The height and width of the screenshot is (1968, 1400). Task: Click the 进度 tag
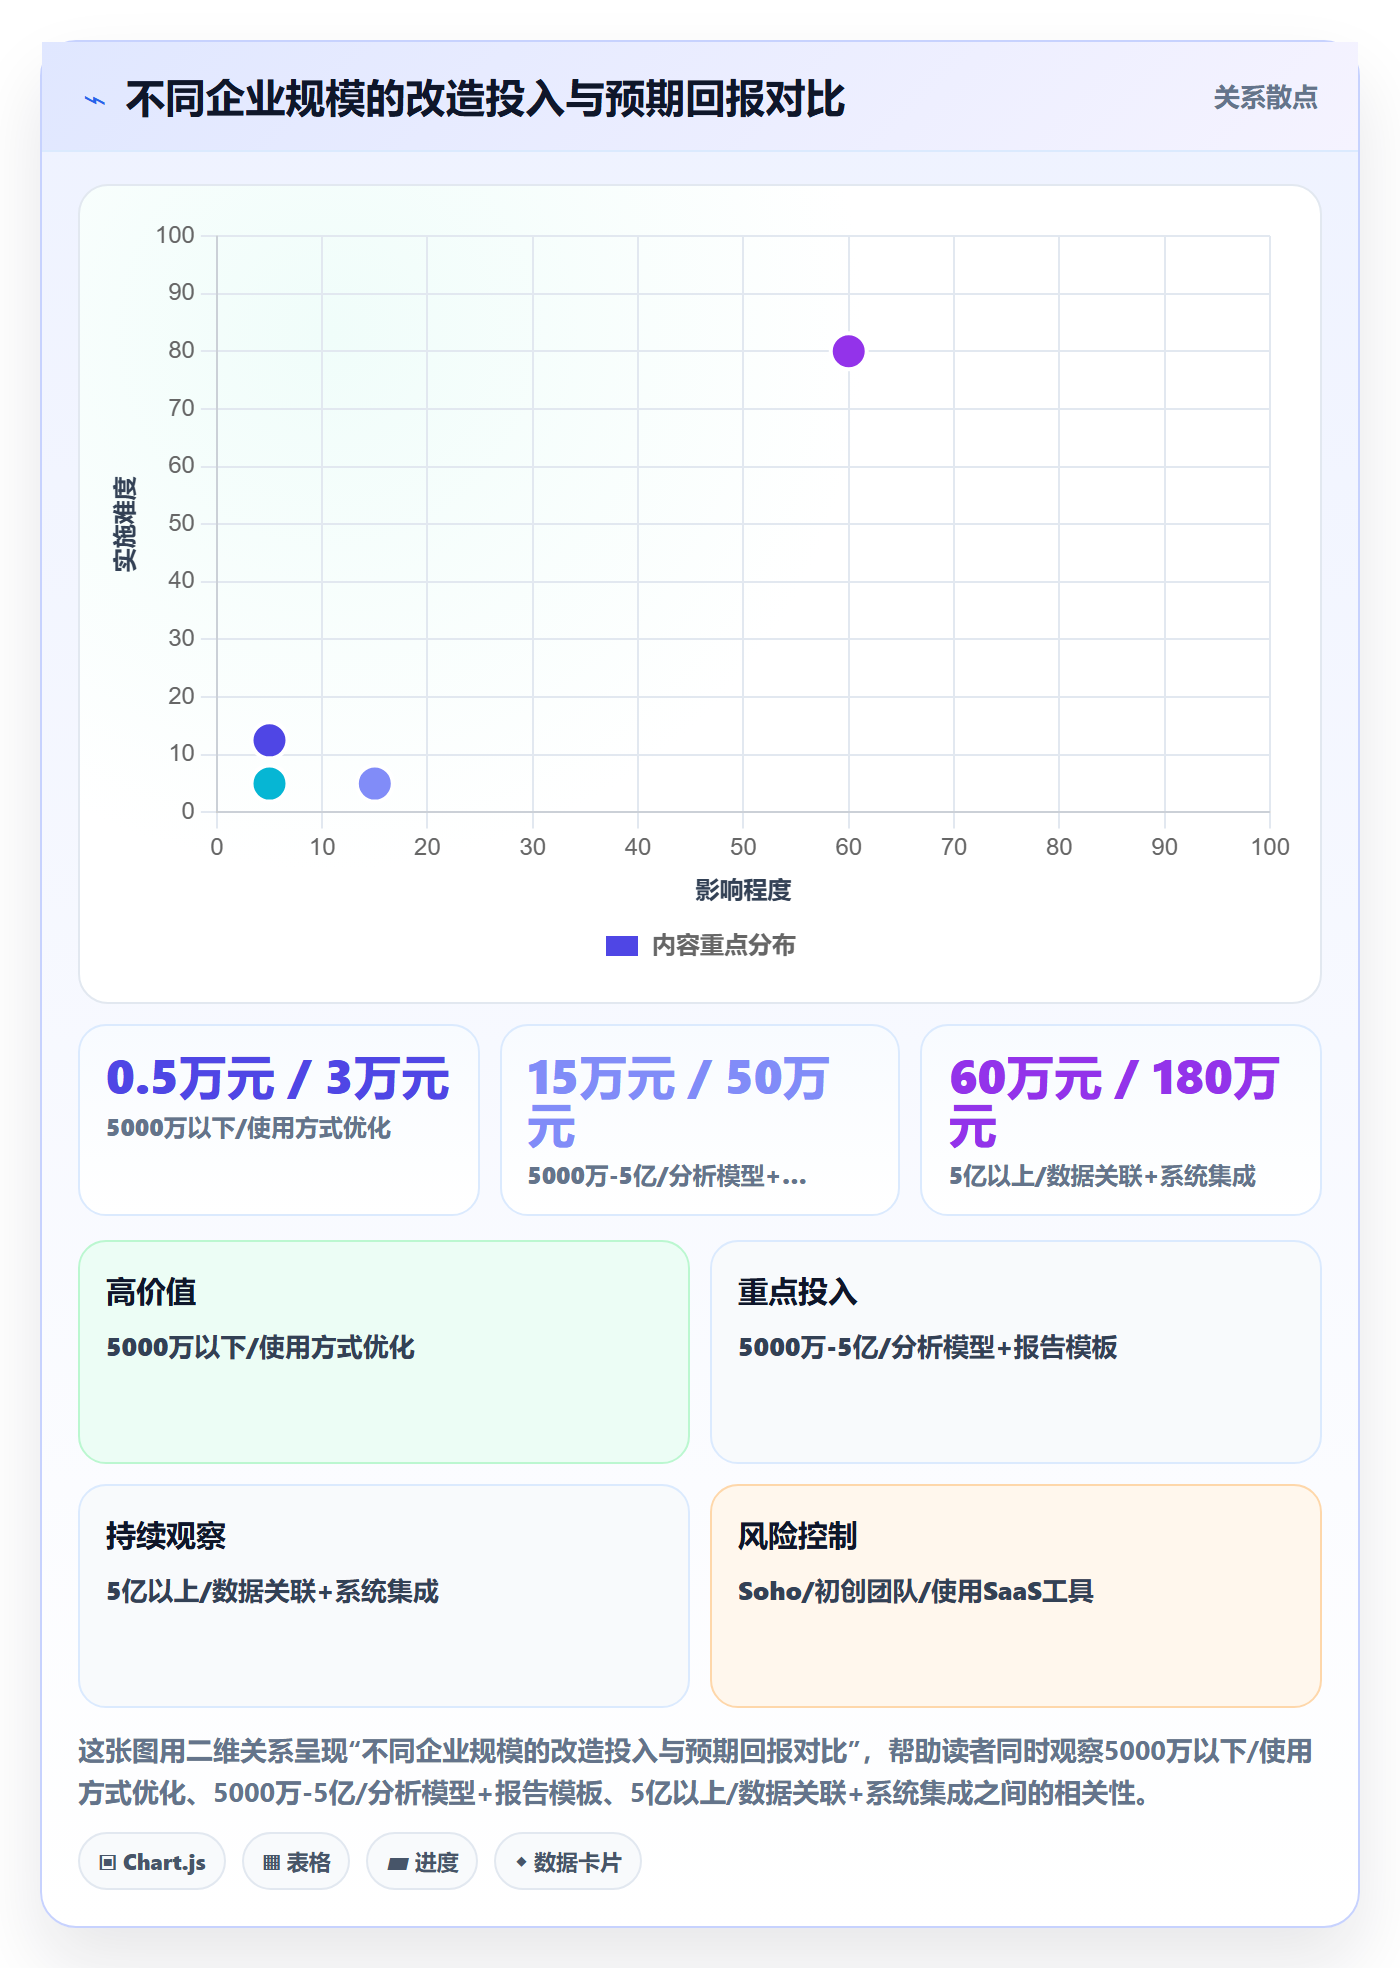(422, 1862)
